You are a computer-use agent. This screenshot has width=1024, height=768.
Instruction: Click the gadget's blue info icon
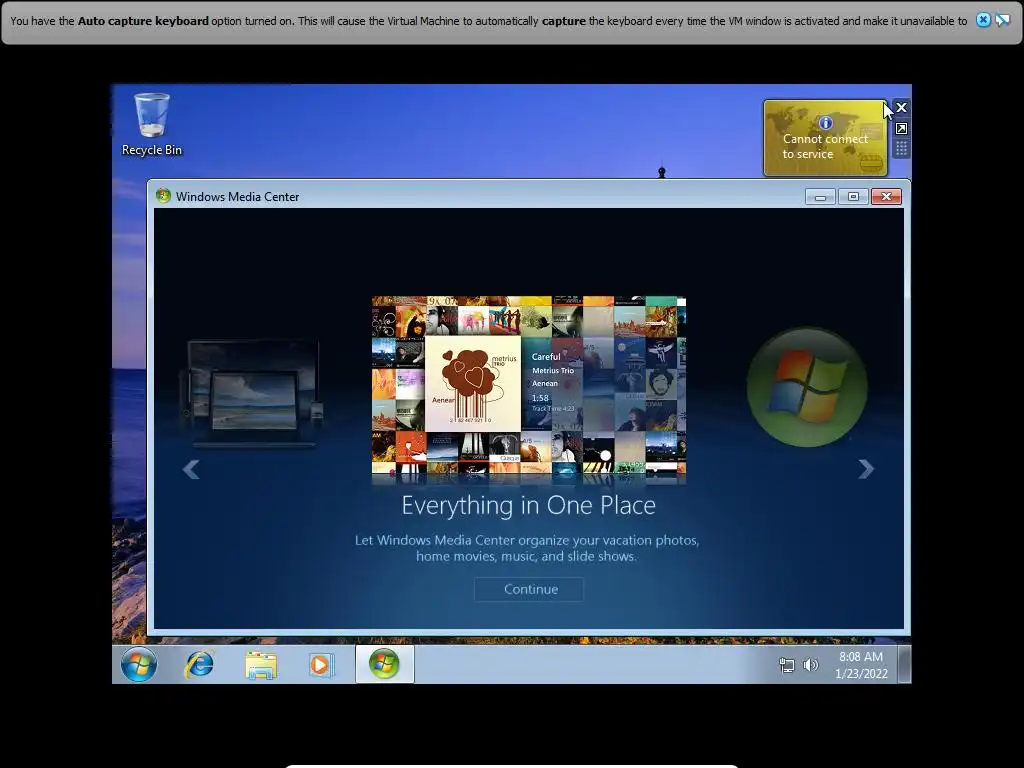tap(825, 123)
